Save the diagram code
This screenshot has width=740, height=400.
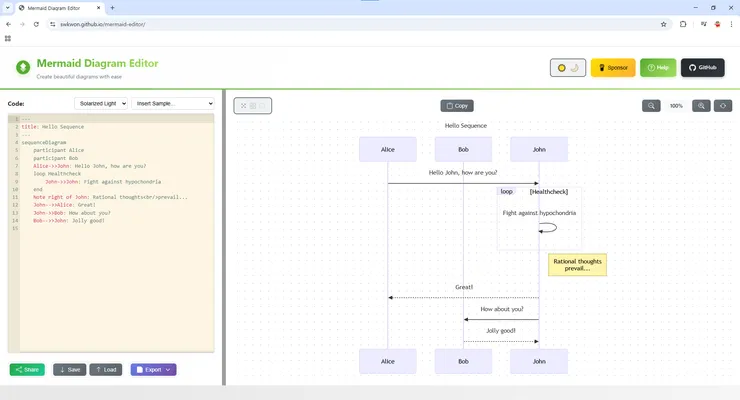69,369
